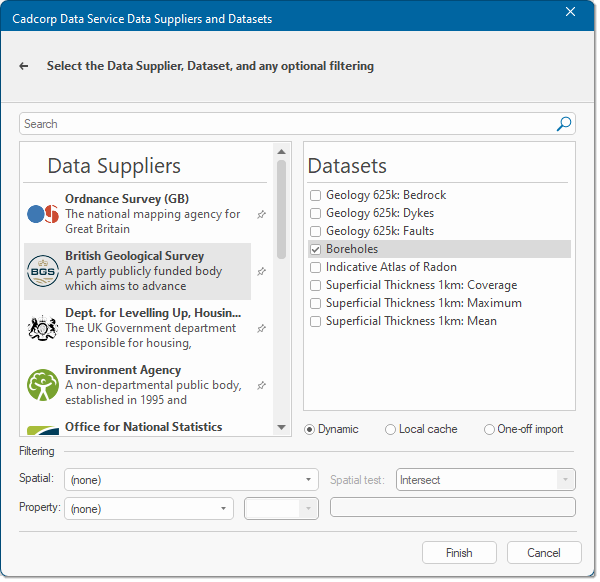Pin the Dept. for Levelling Up supplier
The image size is (600, 582).
click(261, 328)
